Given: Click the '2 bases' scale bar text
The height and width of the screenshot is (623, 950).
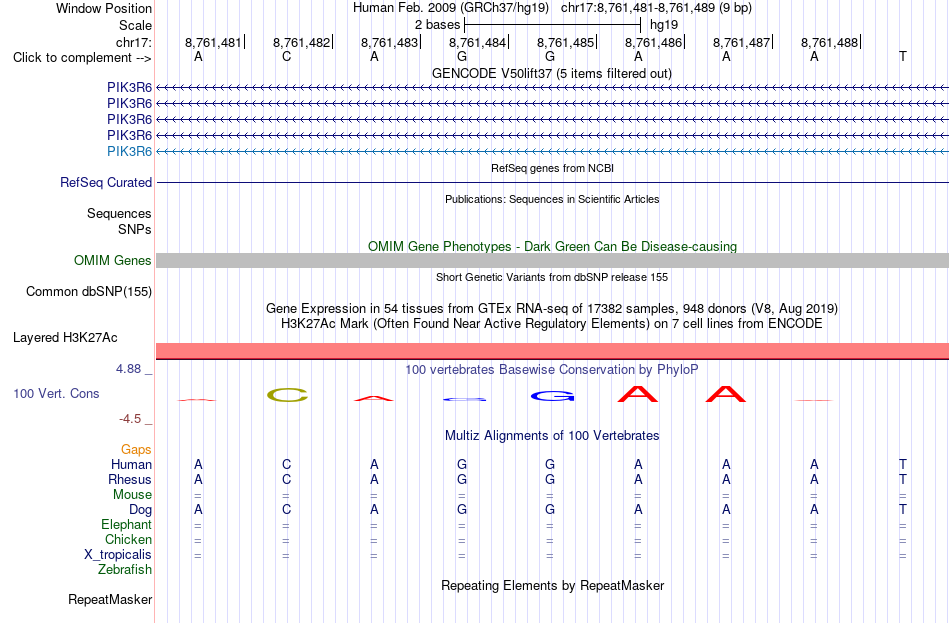Looking at the screenshot, I should click(437, 25).
